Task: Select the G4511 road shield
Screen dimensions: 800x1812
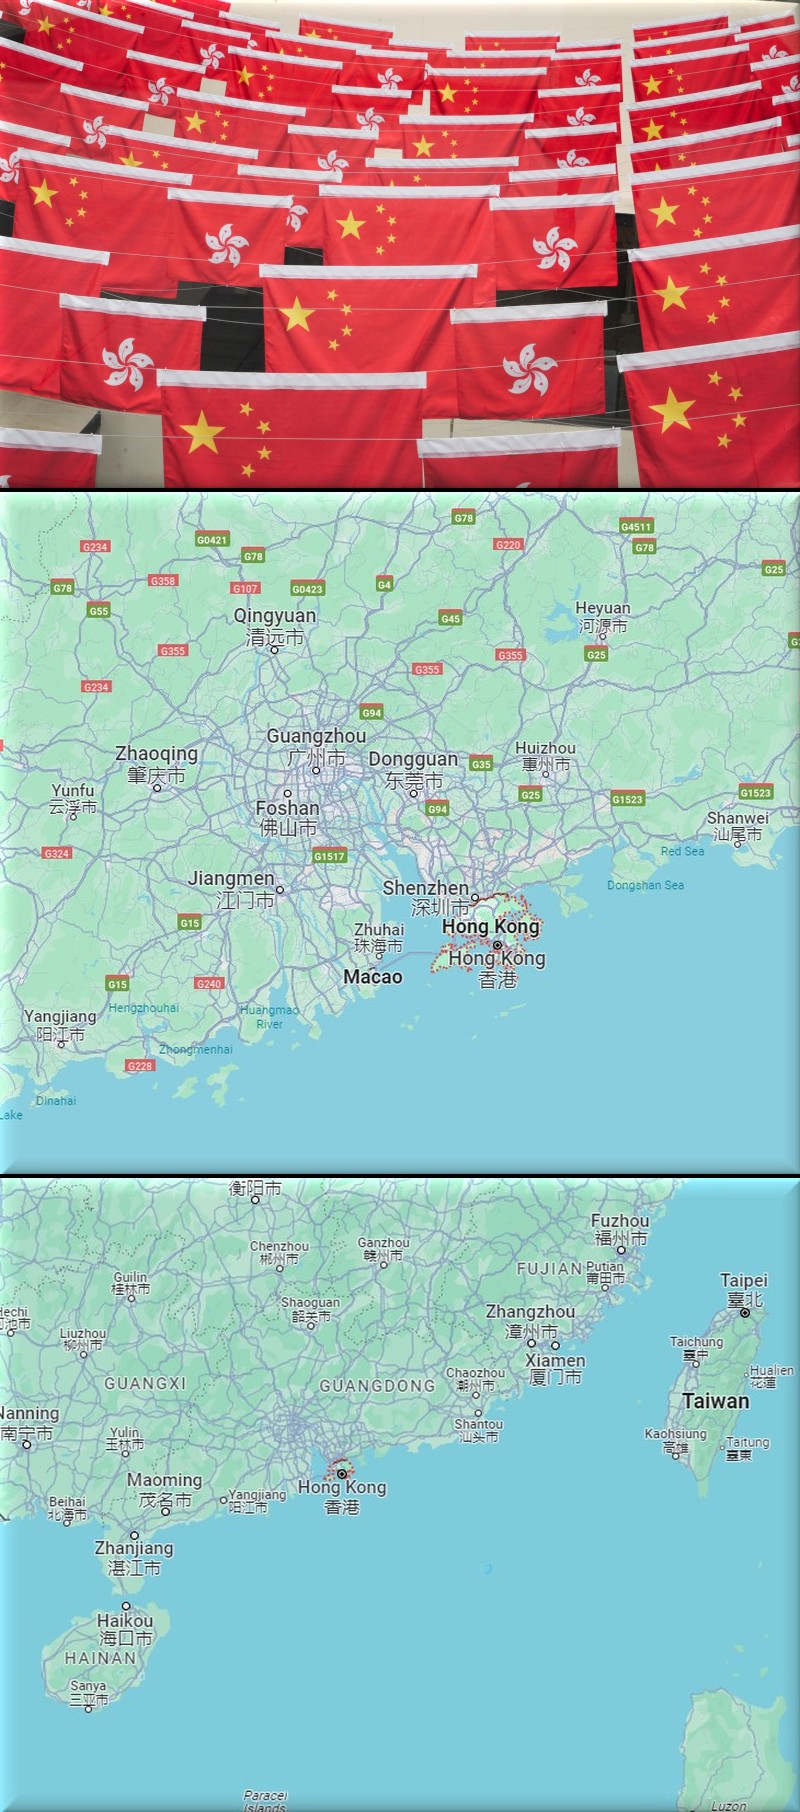Action: (636, 526)
